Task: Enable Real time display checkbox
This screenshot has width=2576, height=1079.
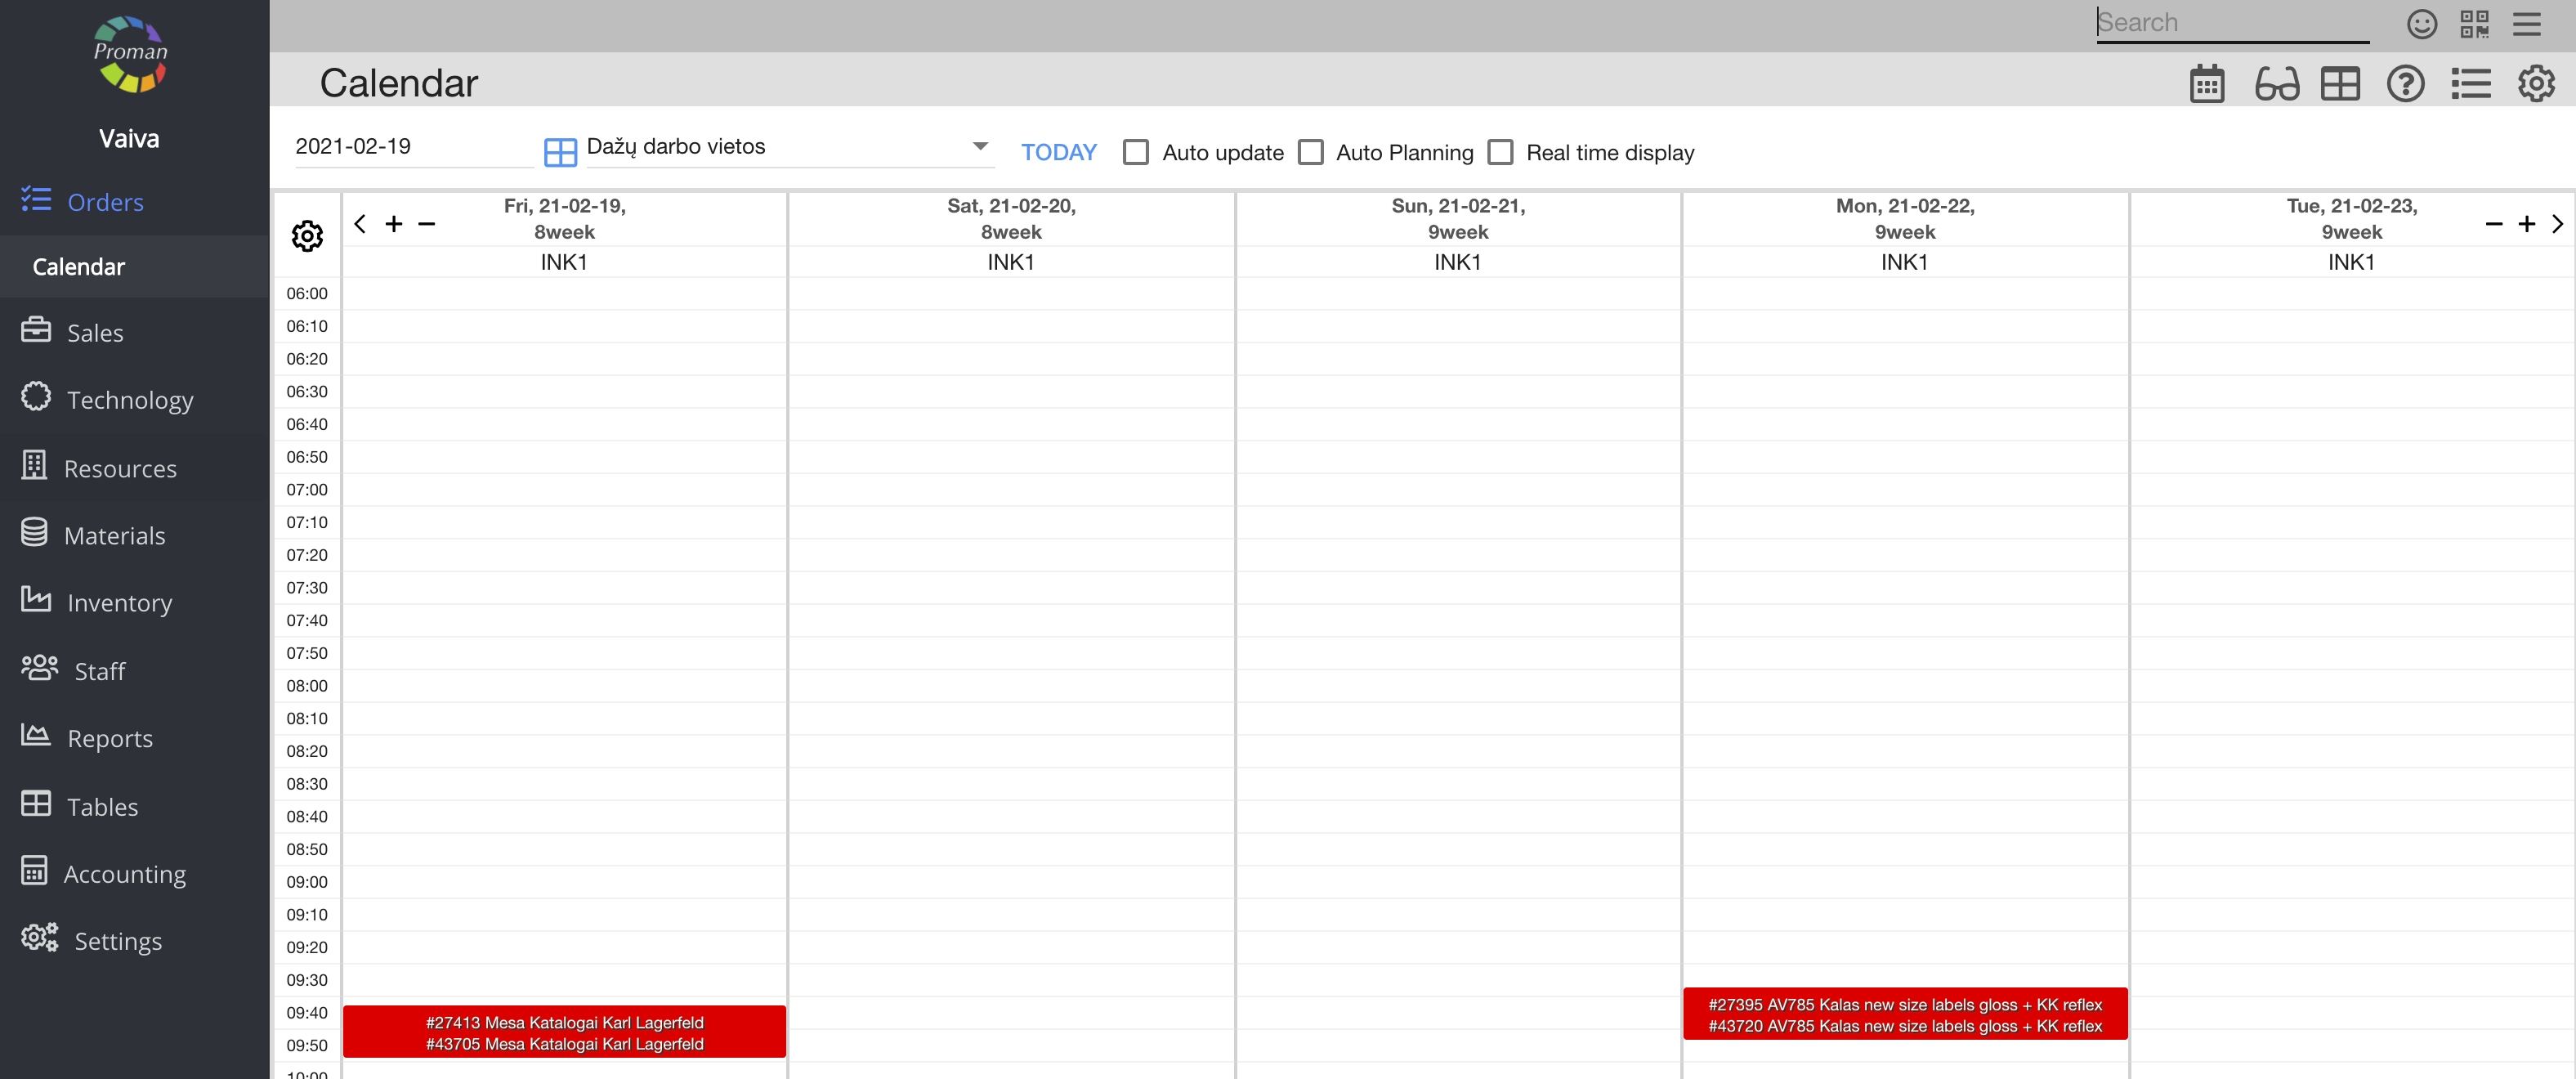Action: pos(1500,153)
